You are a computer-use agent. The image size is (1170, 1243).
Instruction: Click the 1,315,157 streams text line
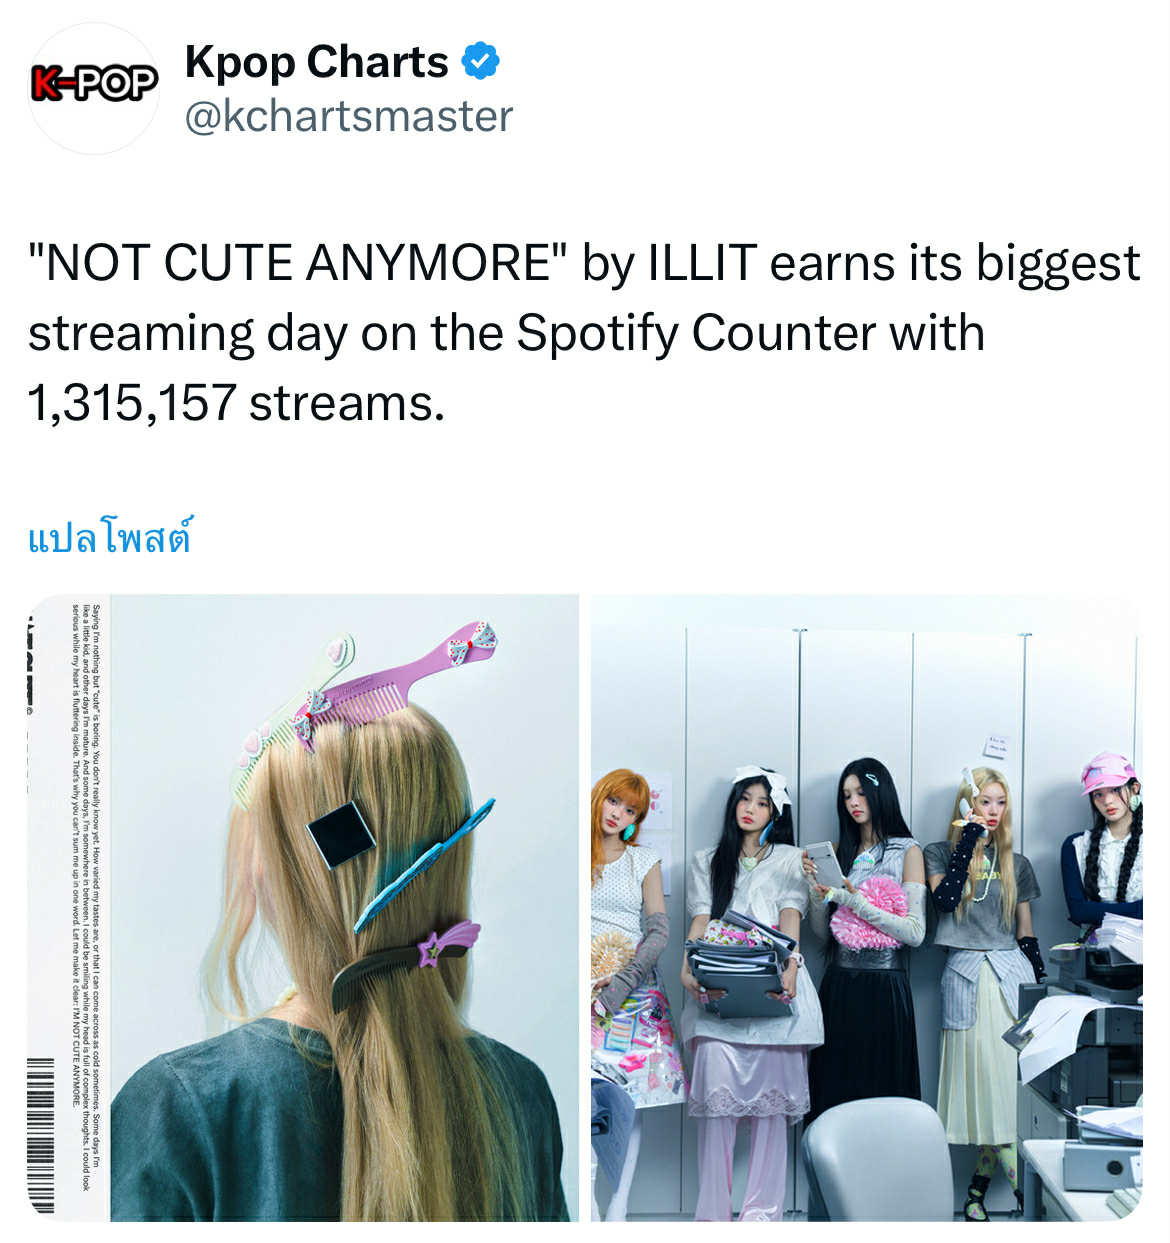(235, 404)
